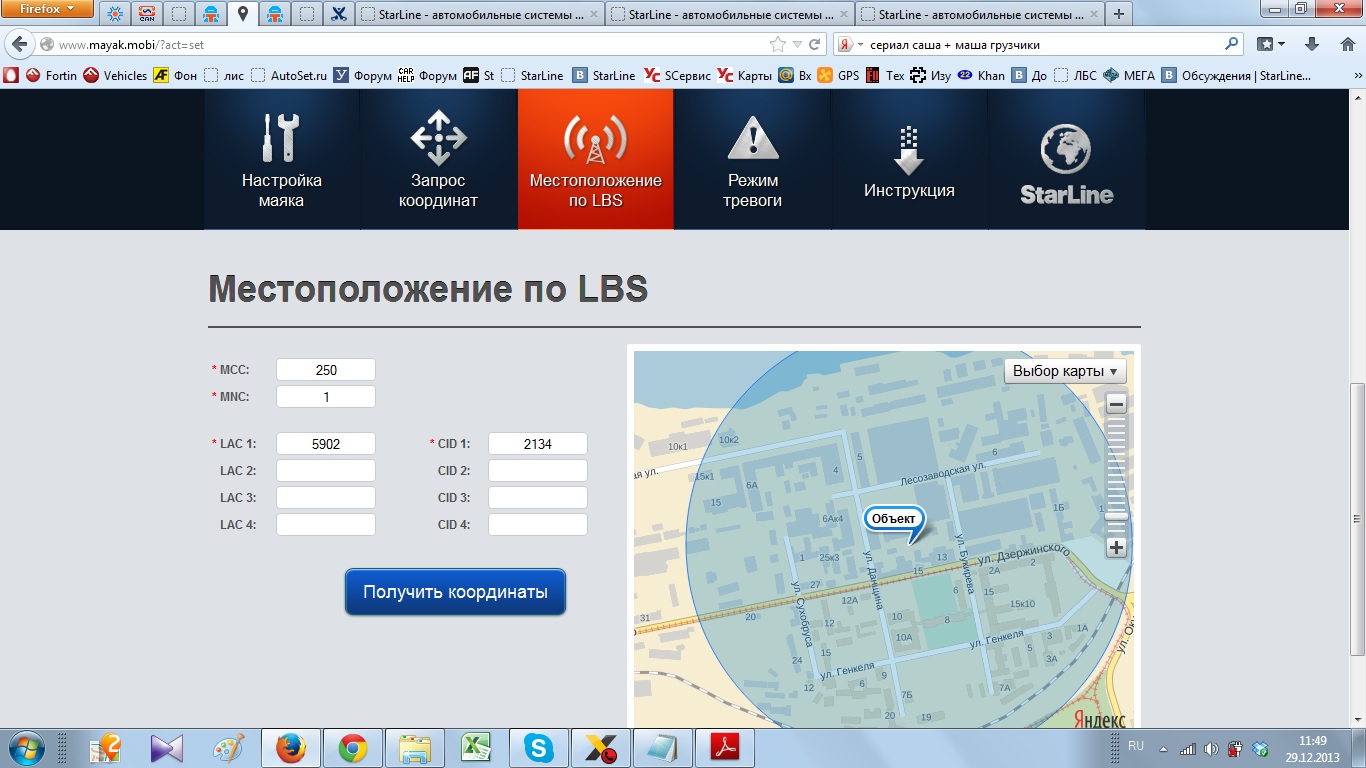Expand the Выбор карты dropdown
This screenshot has width=1366, height=768.
1064,371
